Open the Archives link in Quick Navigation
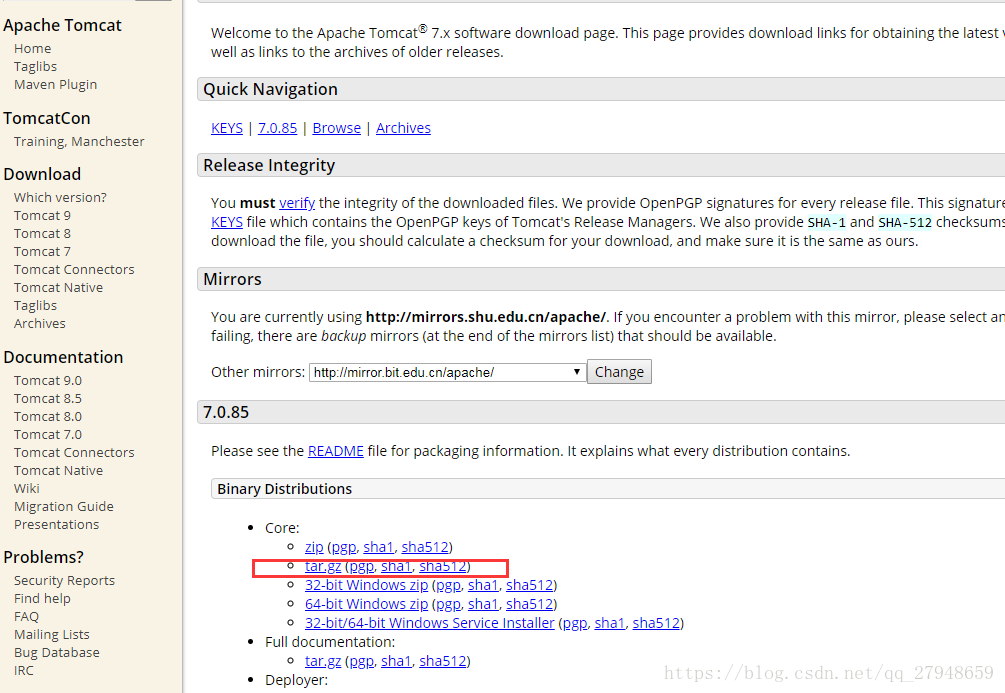Viewport: 1005px width, 693px height. click(403, 128)
